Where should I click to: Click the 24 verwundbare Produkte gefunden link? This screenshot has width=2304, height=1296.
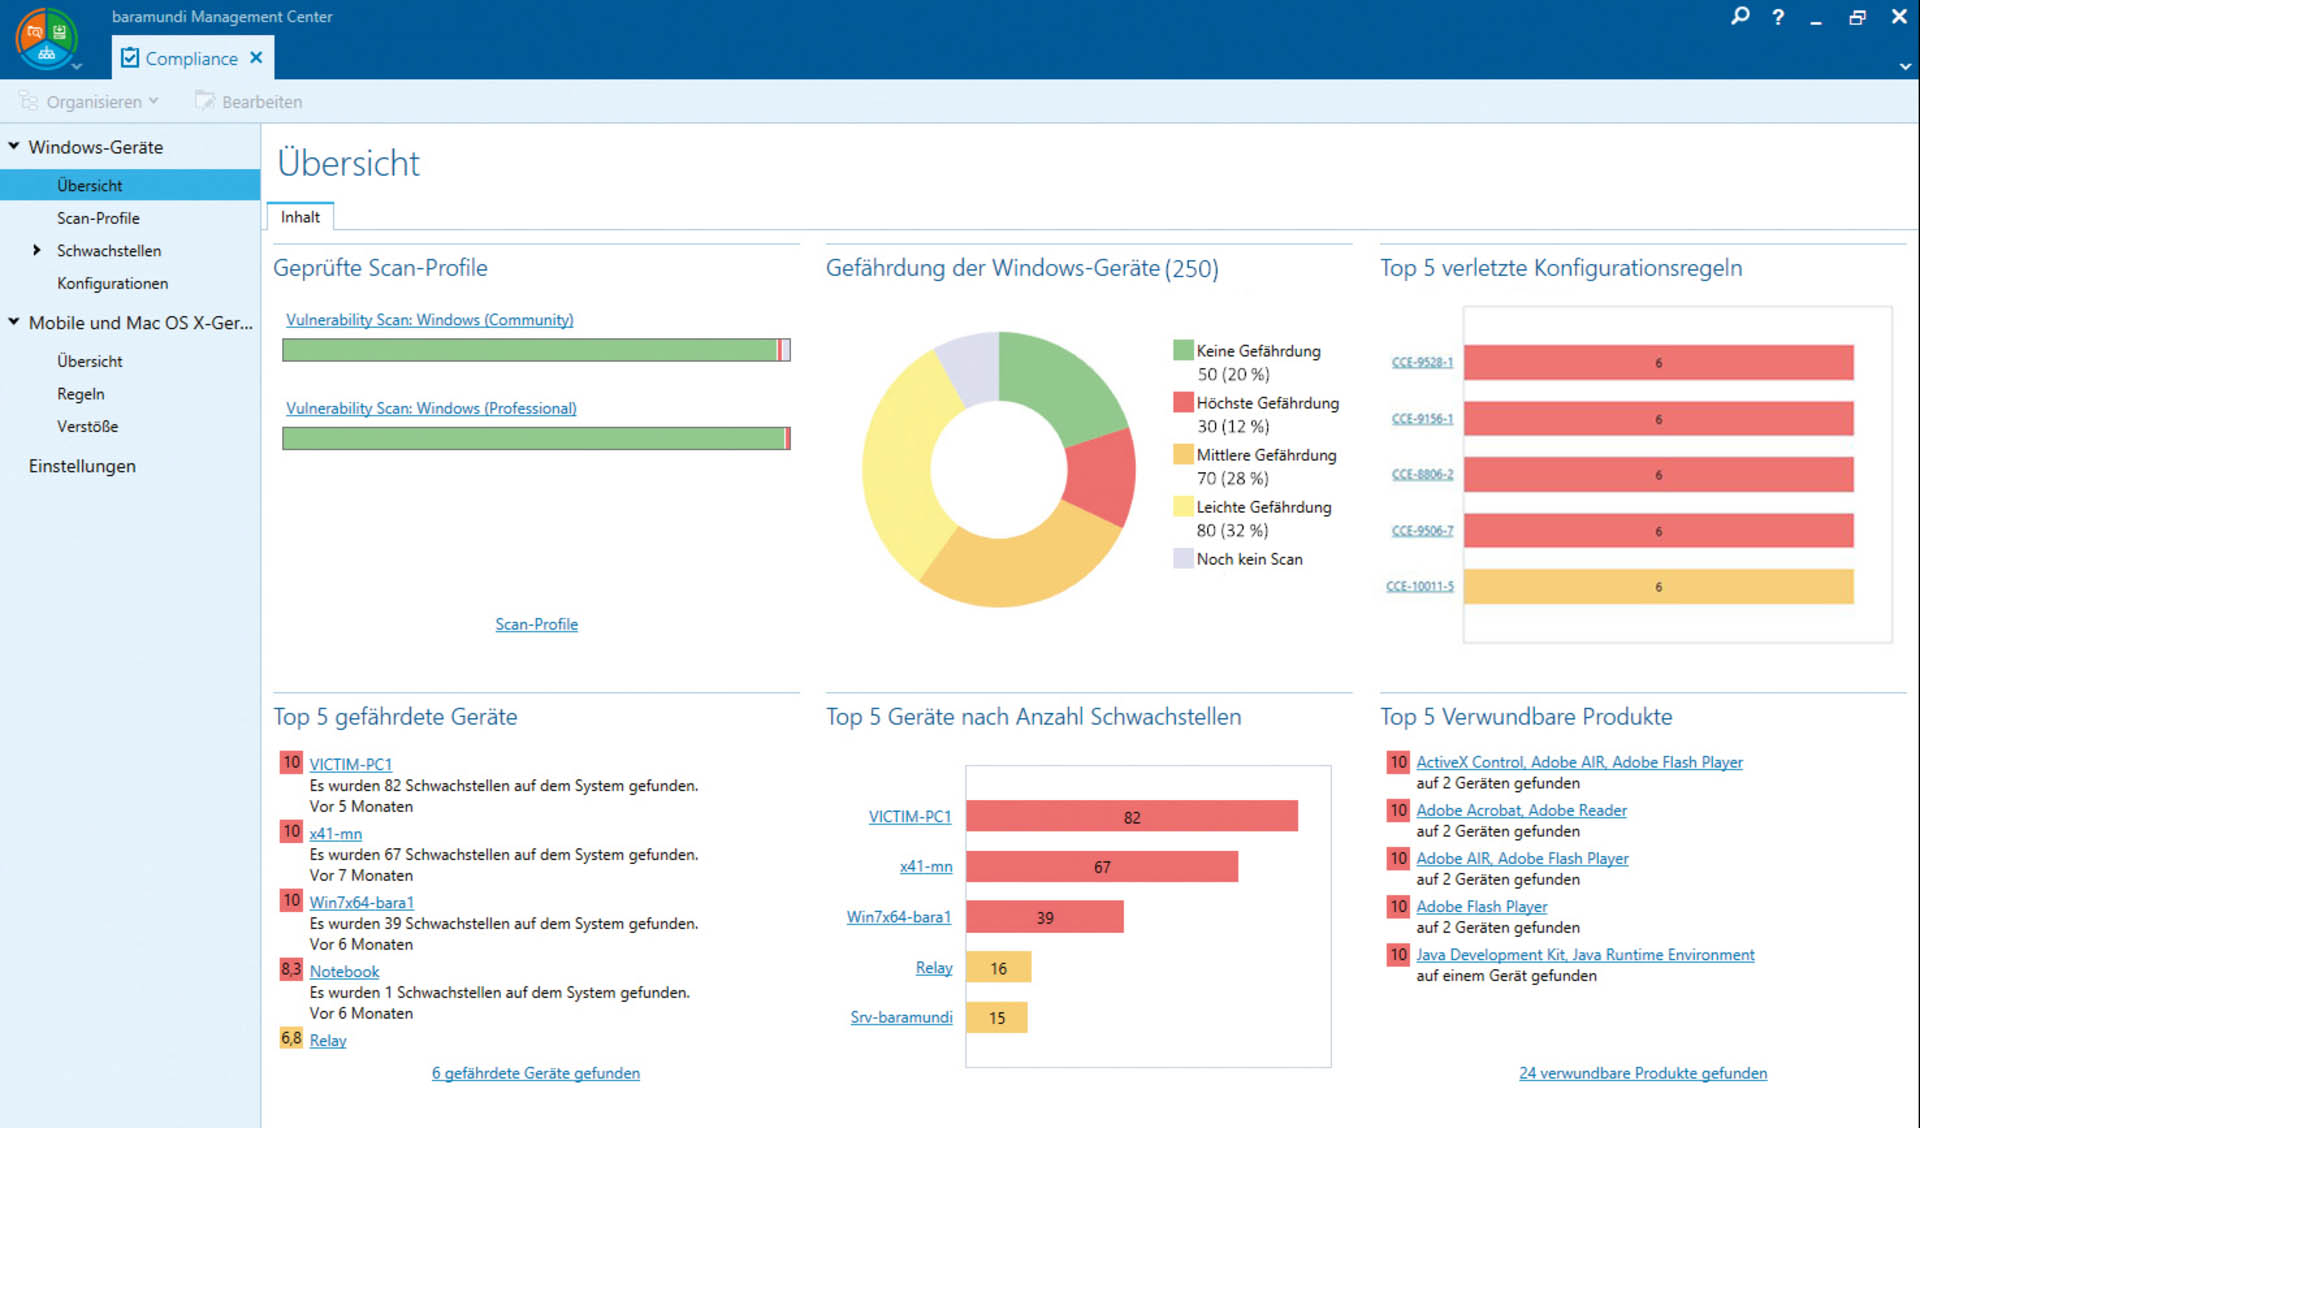[1642, 1073]
